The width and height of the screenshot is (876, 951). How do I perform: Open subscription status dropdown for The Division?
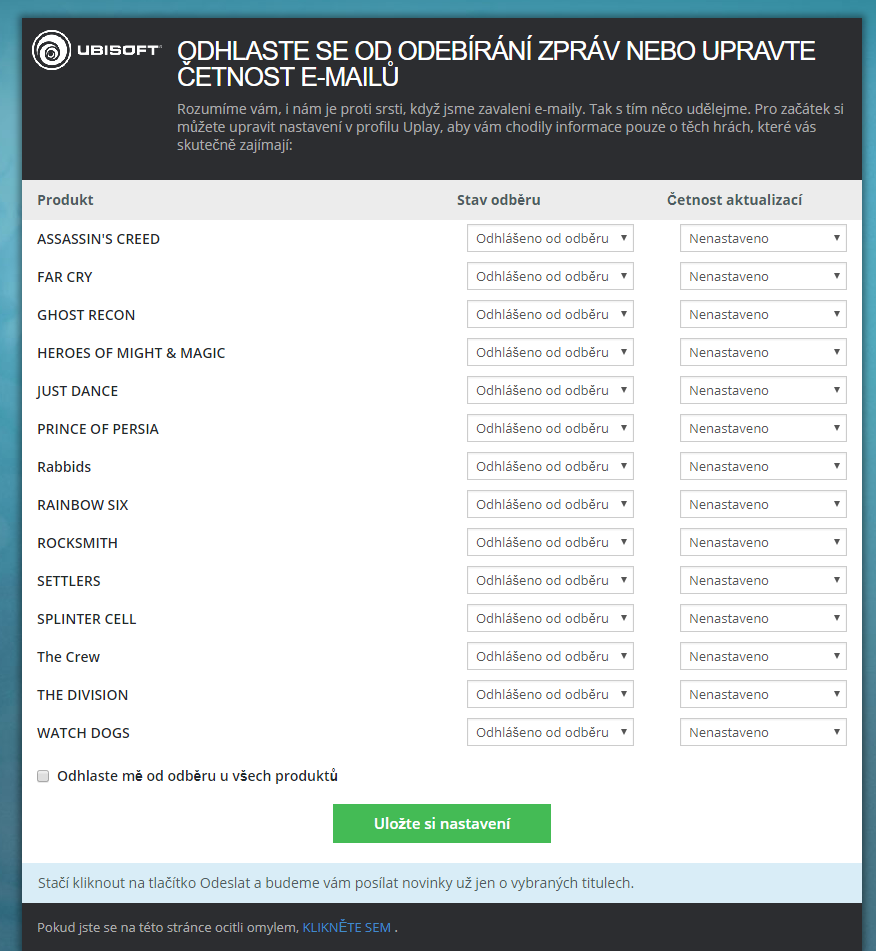[x=550, y=694]
